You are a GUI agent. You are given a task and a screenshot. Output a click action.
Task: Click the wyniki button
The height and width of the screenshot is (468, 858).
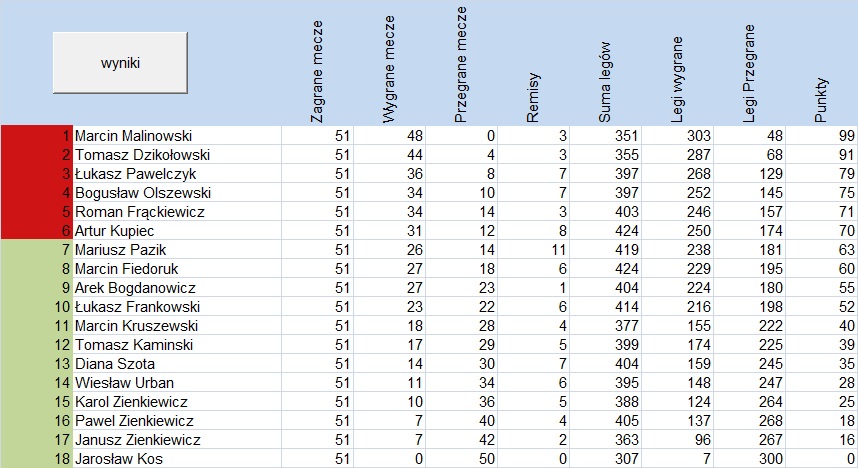click(120, 62)
